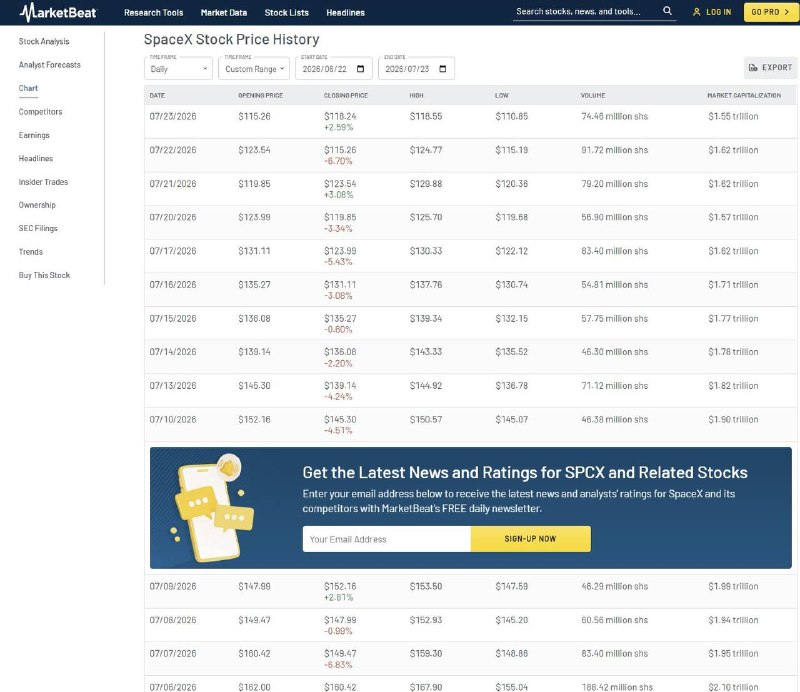
Task: Click the Market Capitalization column header
Action: (x=744, y=95)
